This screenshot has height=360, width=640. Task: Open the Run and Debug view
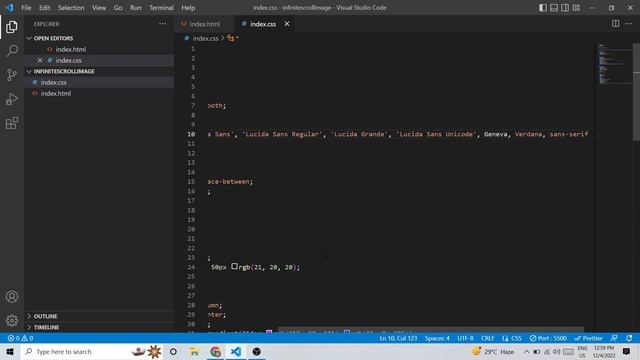tap(12, 99)
